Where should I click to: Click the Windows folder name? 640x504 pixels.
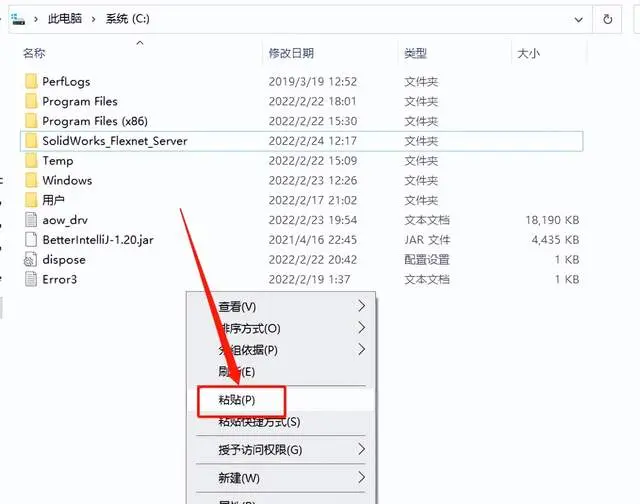point(67,180)
